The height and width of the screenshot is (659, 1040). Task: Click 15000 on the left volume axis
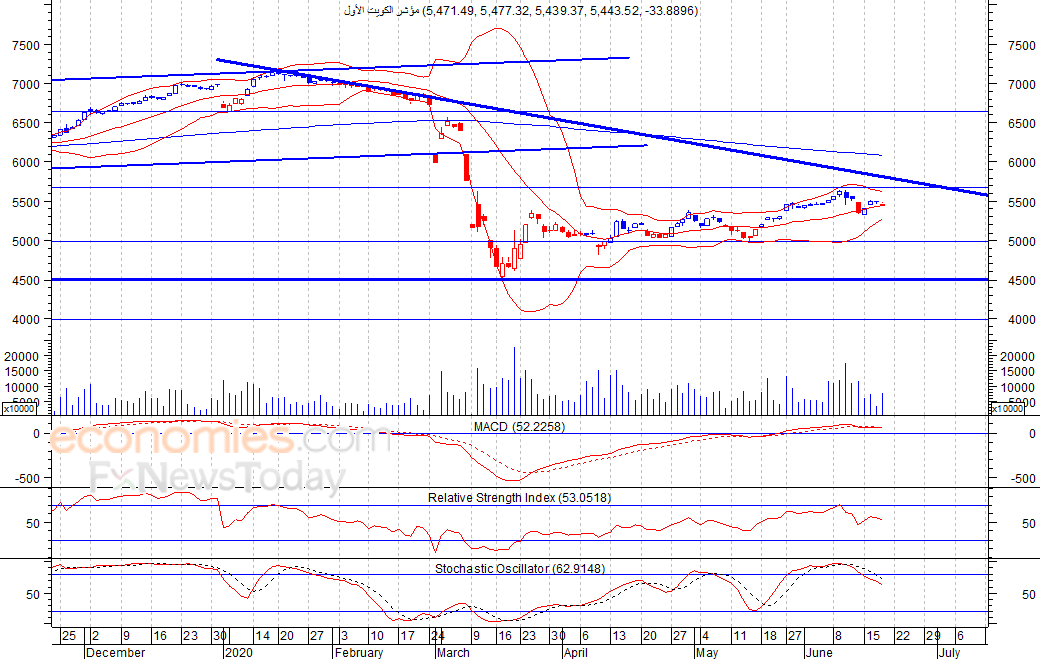22,372
